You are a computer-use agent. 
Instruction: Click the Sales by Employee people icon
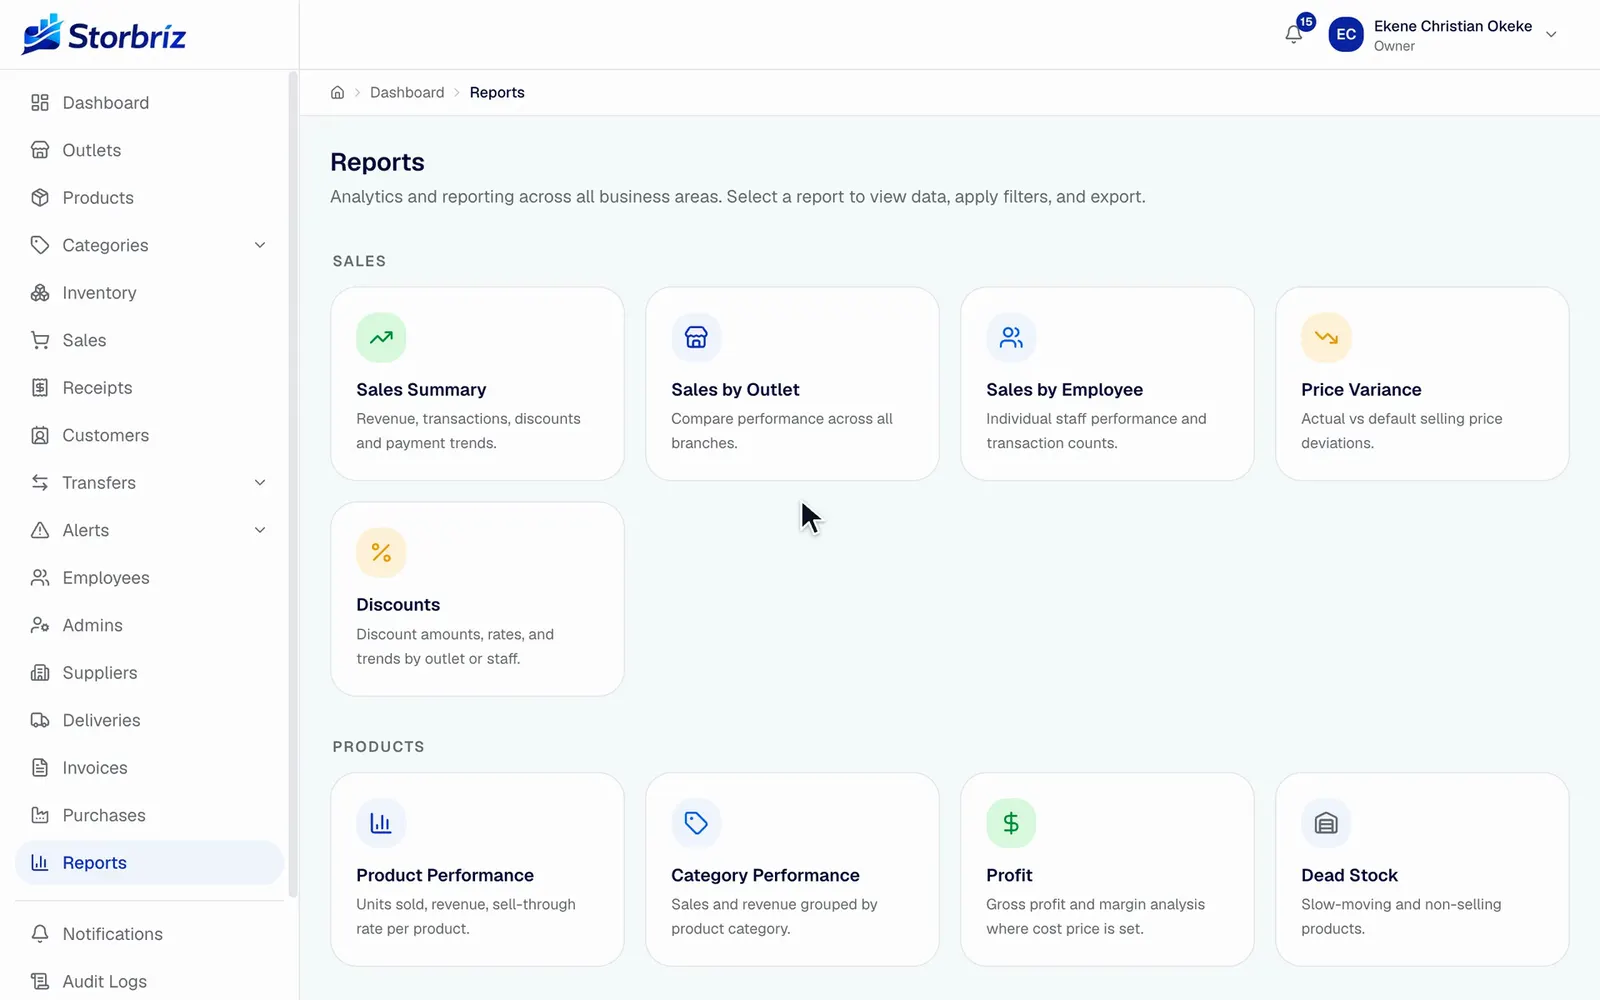1011,337
